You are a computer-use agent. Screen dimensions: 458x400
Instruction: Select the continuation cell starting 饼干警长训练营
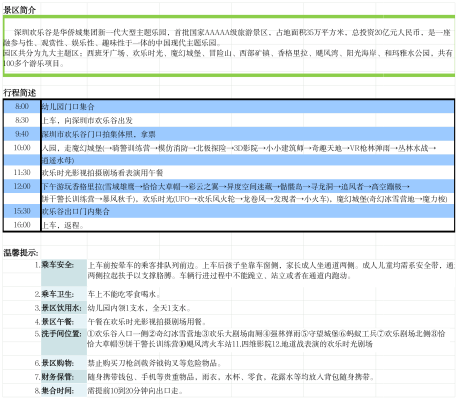[248, 199]
